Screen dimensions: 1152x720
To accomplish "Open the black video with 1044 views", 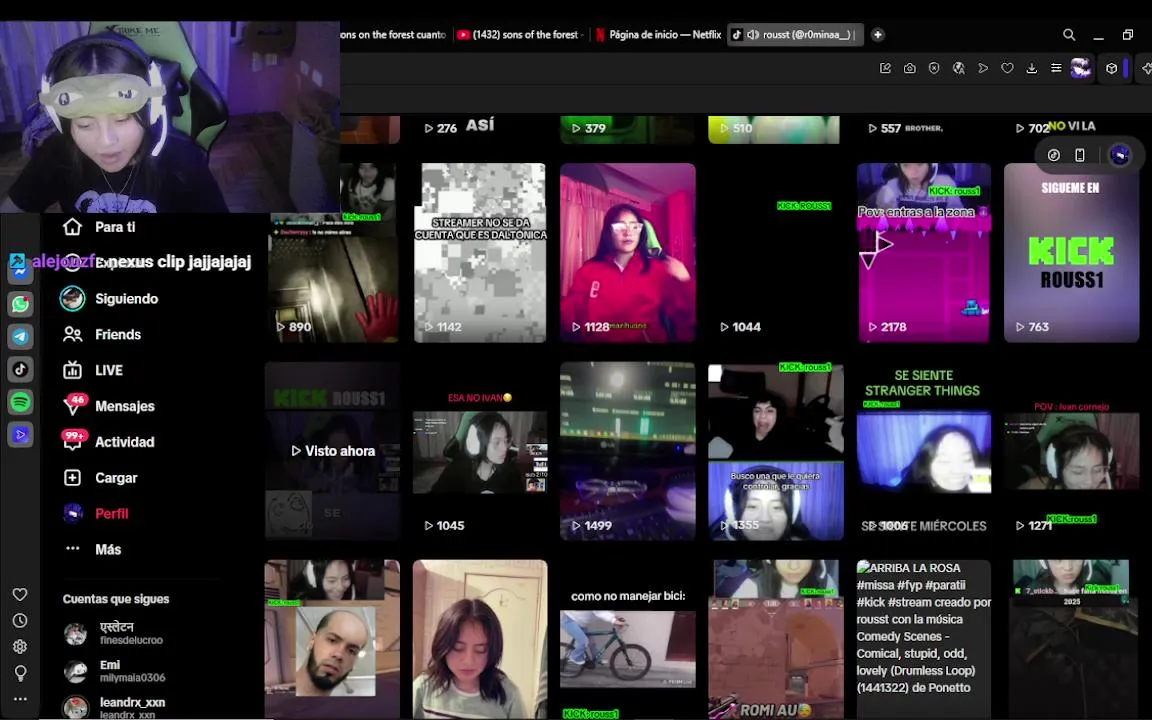I will click(x=775, y=253).
